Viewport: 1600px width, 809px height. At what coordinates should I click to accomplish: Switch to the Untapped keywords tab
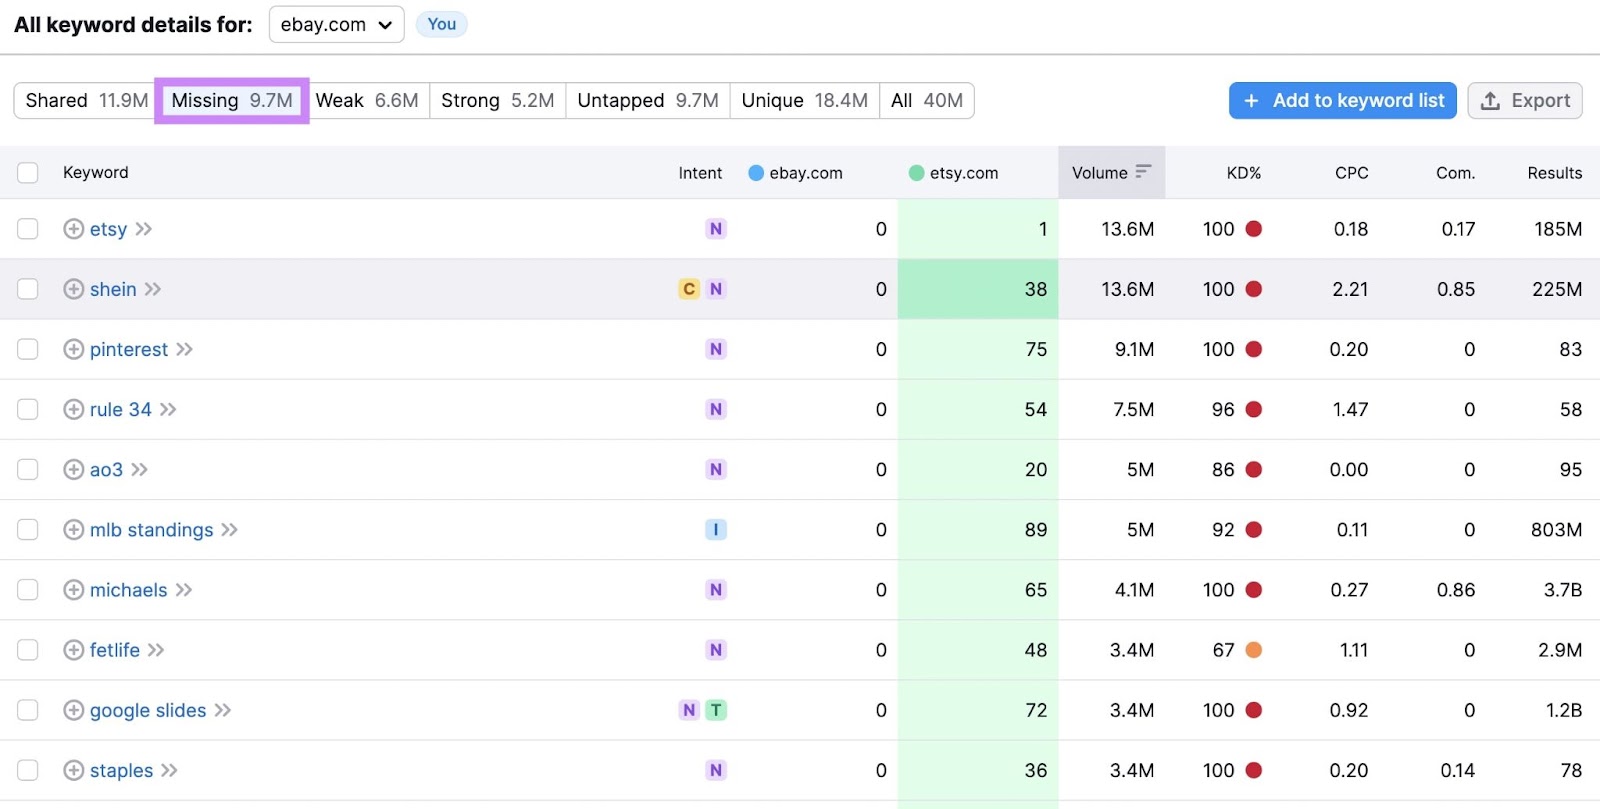pyautogui.click(x=647, y=101)
